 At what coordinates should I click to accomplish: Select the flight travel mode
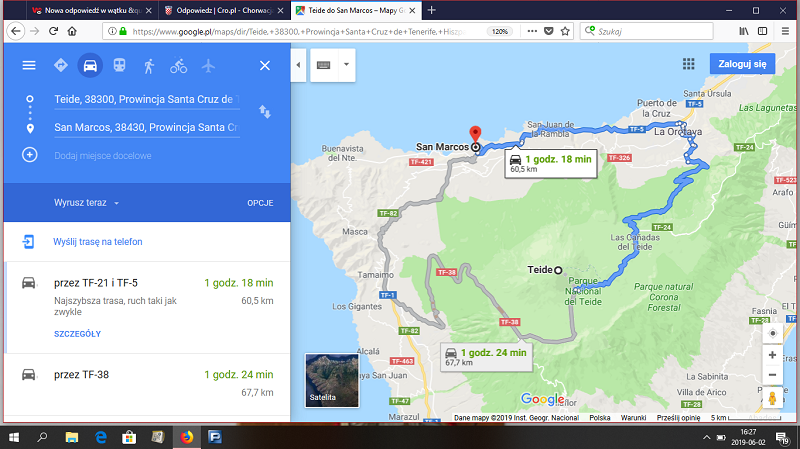click(208, 66)
